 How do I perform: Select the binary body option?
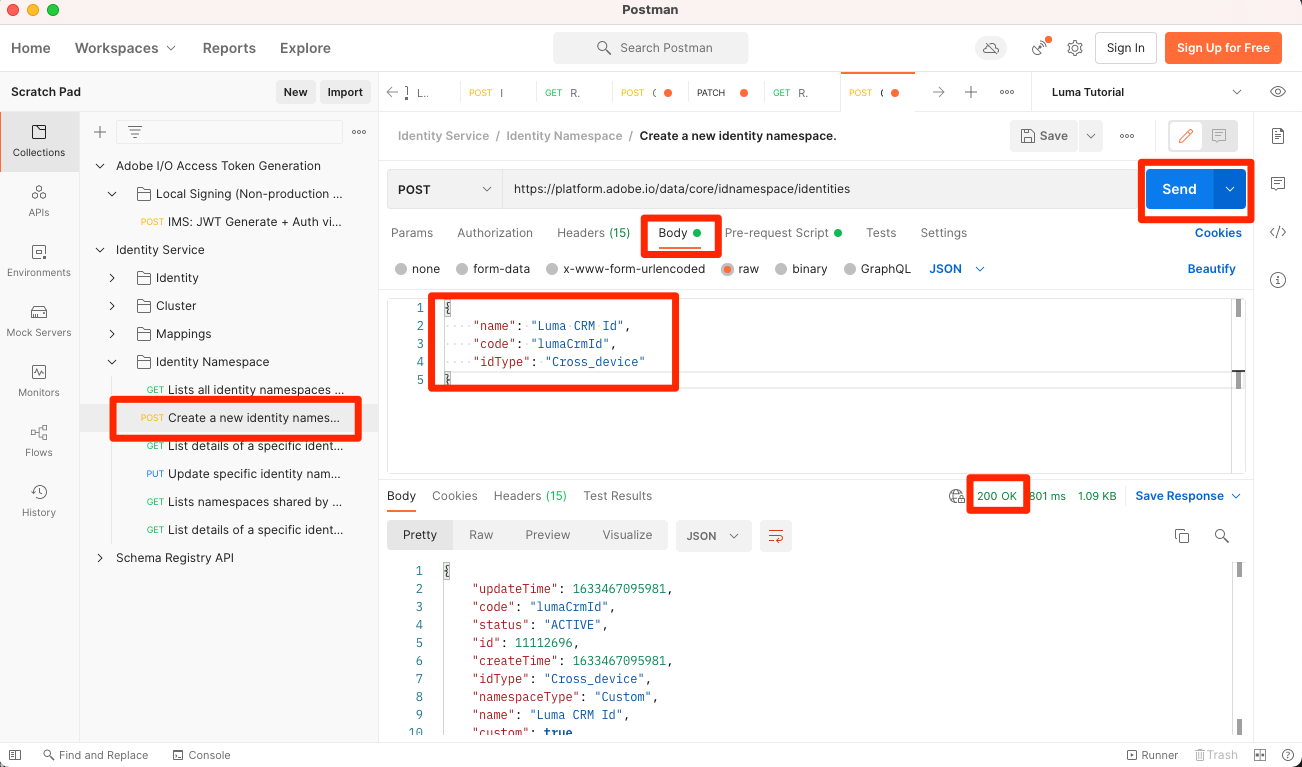click(782, 269)
